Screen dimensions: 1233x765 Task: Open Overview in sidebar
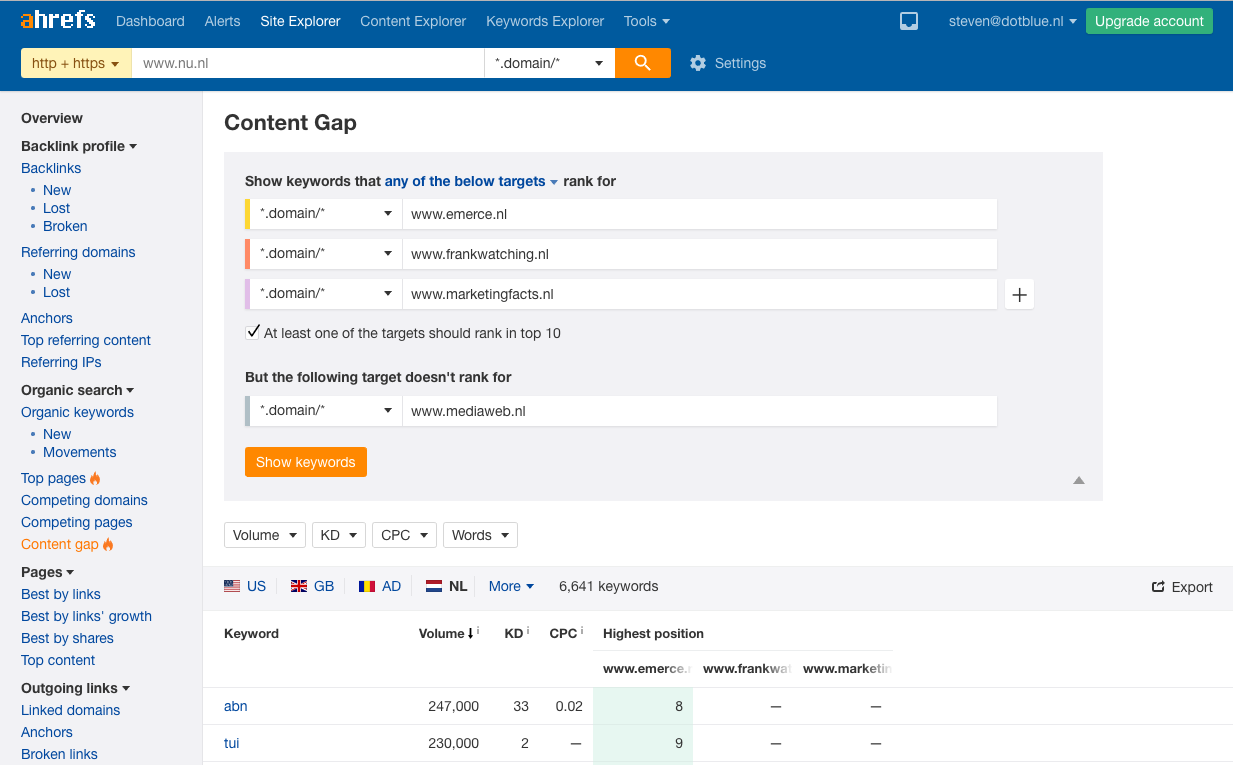click(x=52, y=118)
